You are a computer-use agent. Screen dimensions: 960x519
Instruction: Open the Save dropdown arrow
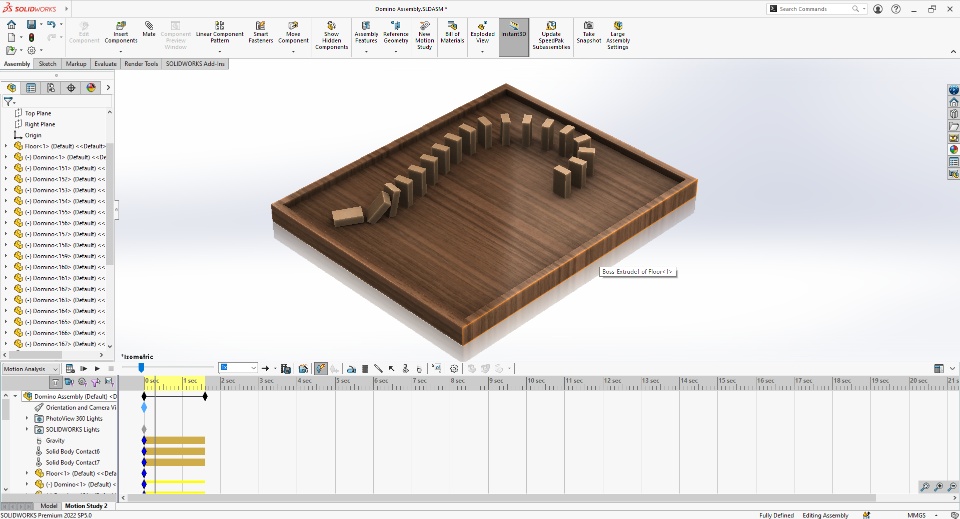[41, 24]
